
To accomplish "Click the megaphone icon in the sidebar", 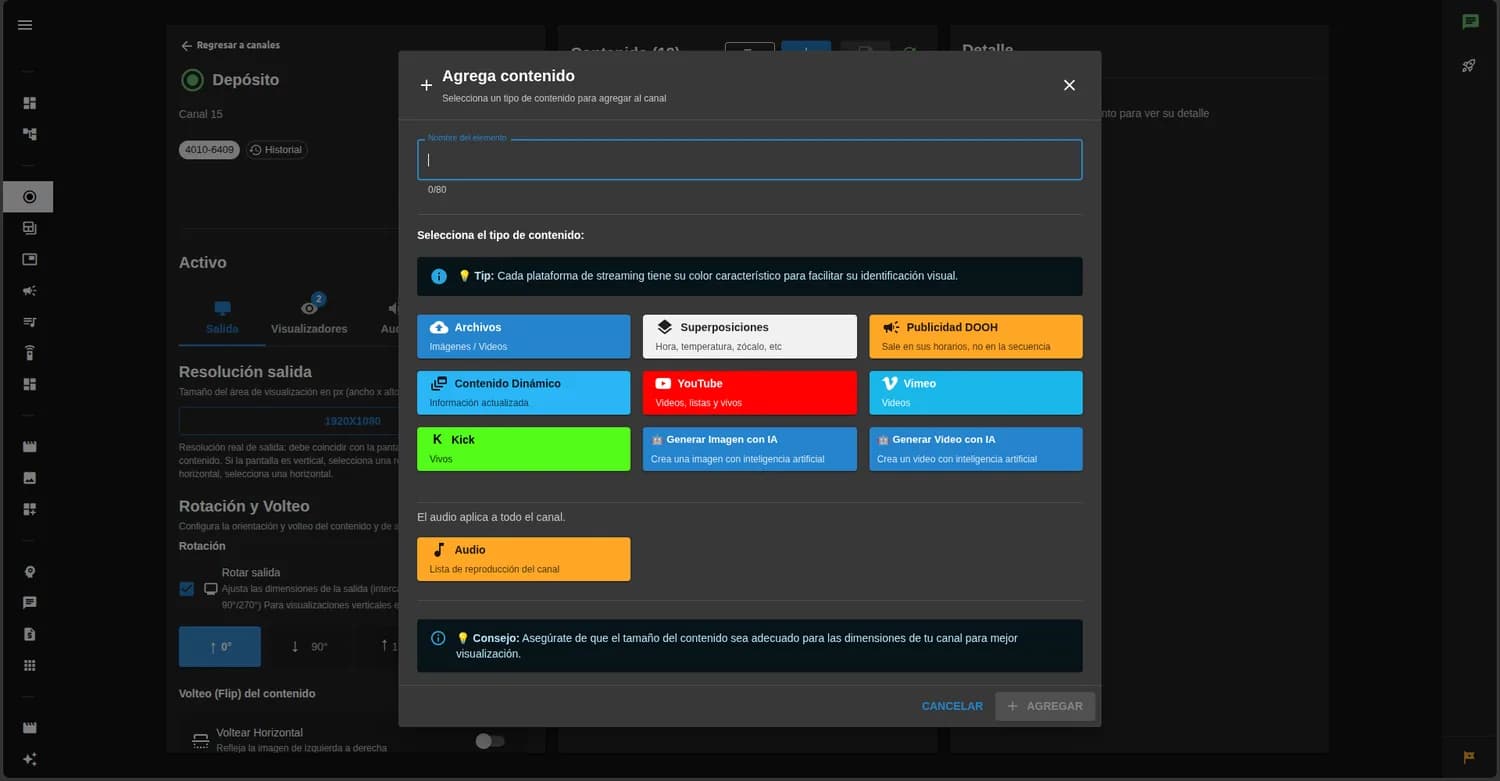I will [29, 291].
